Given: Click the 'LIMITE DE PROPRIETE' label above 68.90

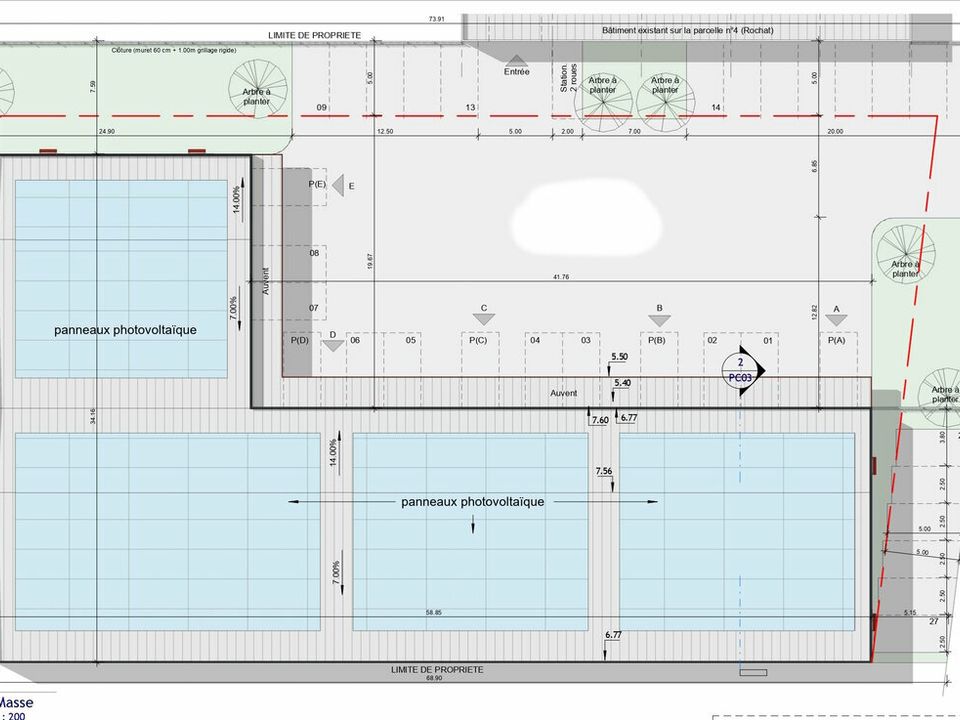Looking at the screenshot, I should [437, 670].
